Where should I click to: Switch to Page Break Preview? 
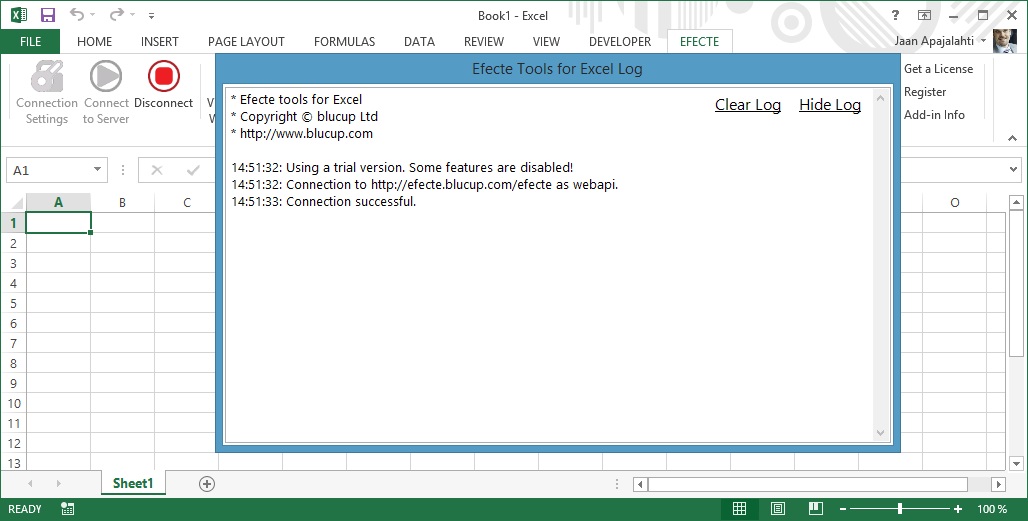pos(816,509)
